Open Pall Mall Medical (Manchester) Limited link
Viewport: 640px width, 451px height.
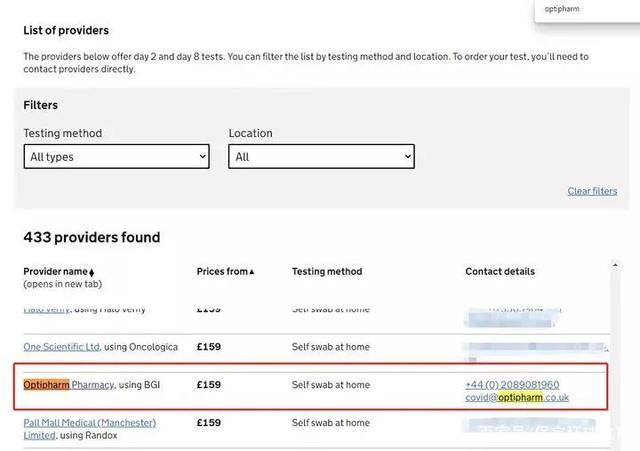pos(89,429)
